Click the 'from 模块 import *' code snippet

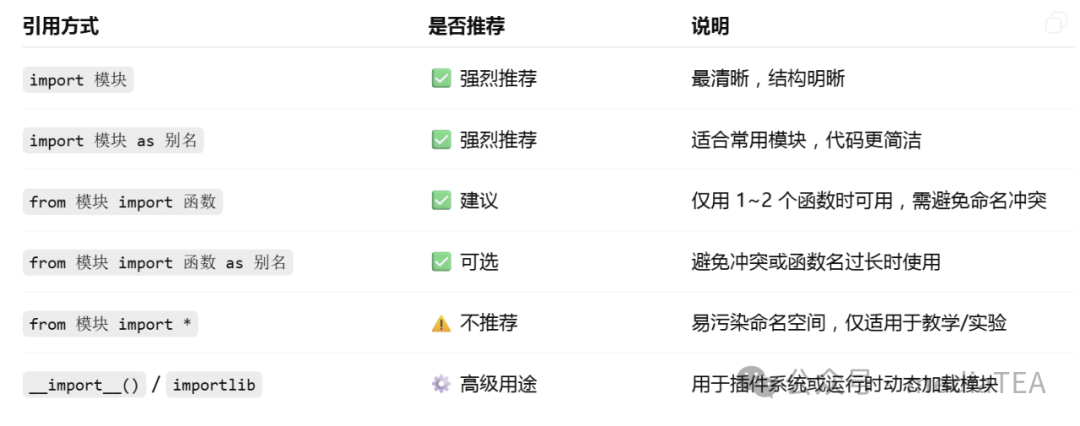pyautogui.click(x=110, y=324)
